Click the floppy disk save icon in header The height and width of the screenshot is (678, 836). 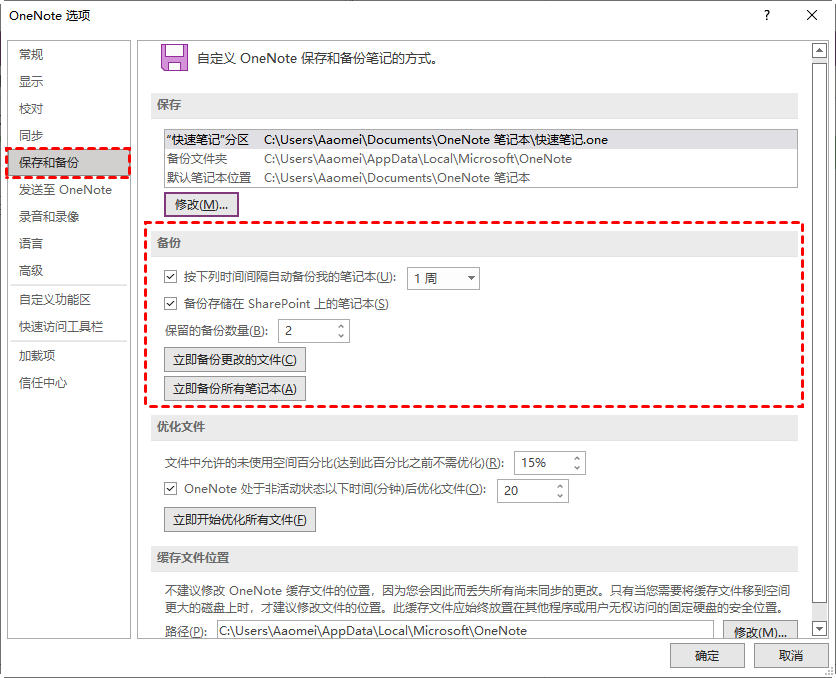(x=175, y=58)
